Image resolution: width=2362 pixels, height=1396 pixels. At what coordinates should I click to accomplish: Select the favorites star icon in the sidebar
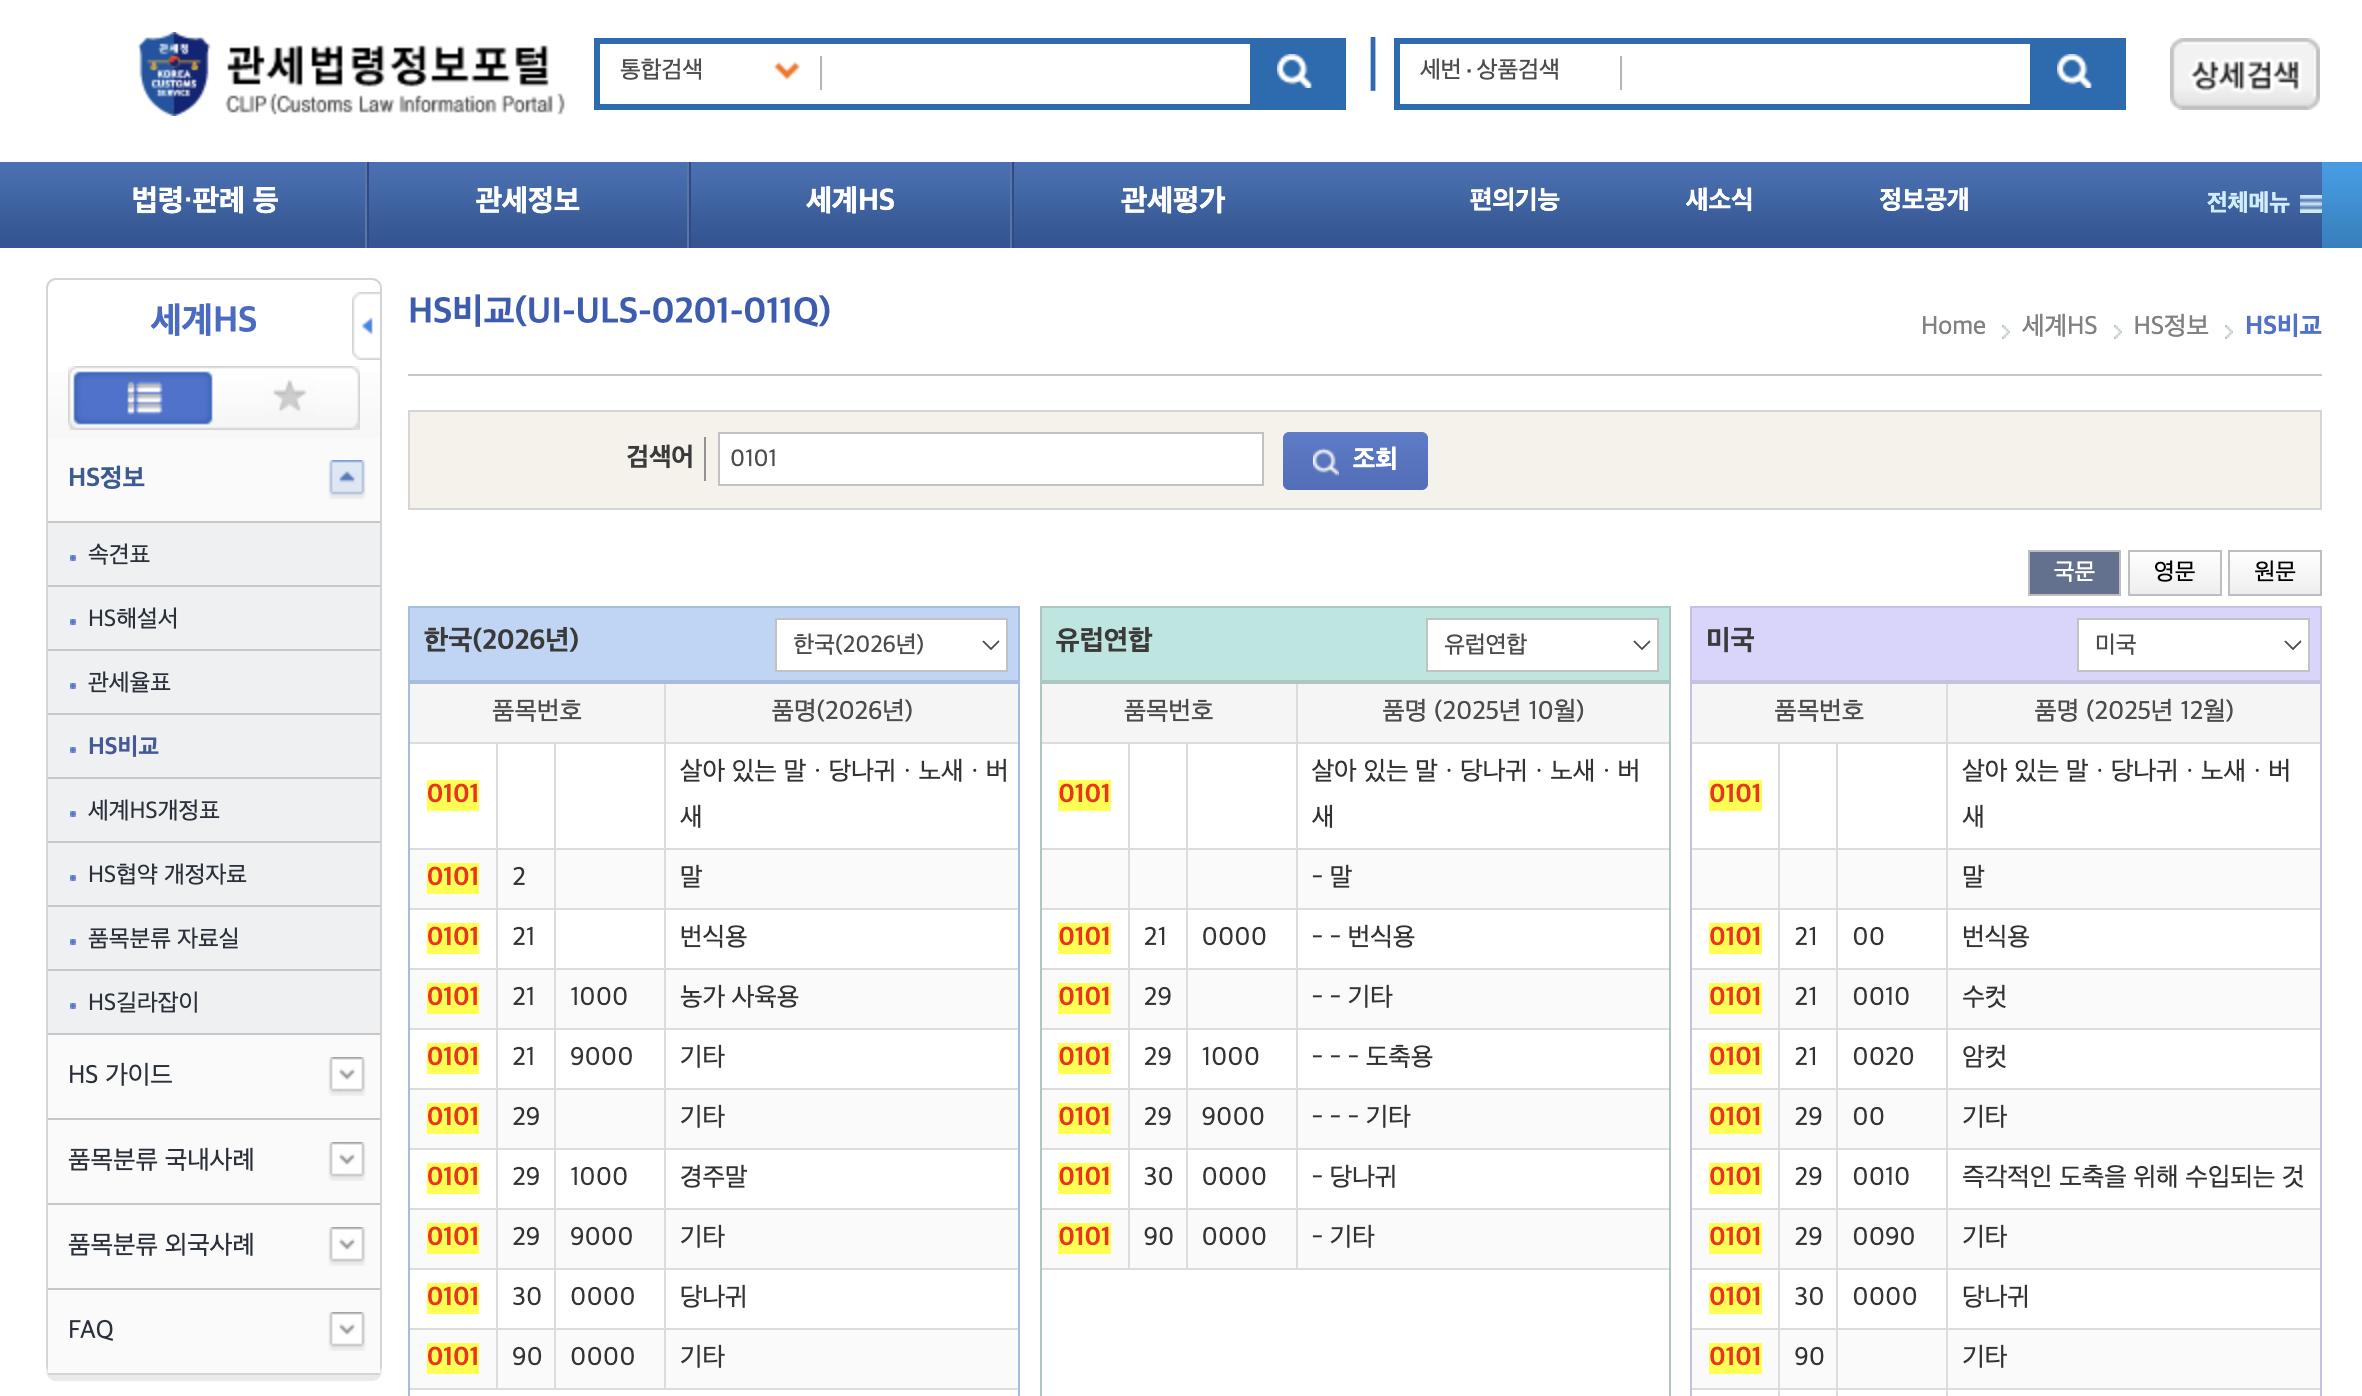click(288, 397)
